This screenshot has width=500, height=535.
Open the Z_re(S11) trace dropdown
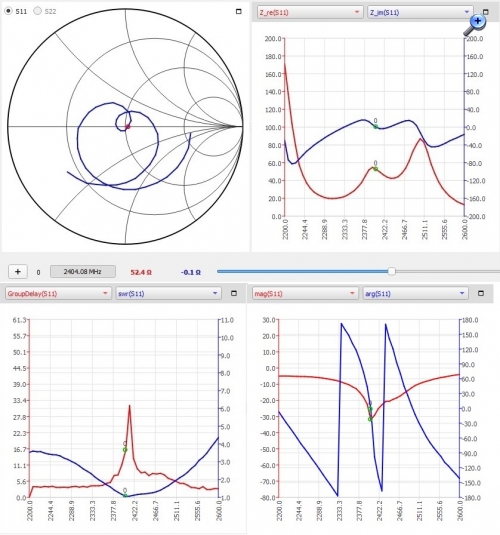point(310,12)
